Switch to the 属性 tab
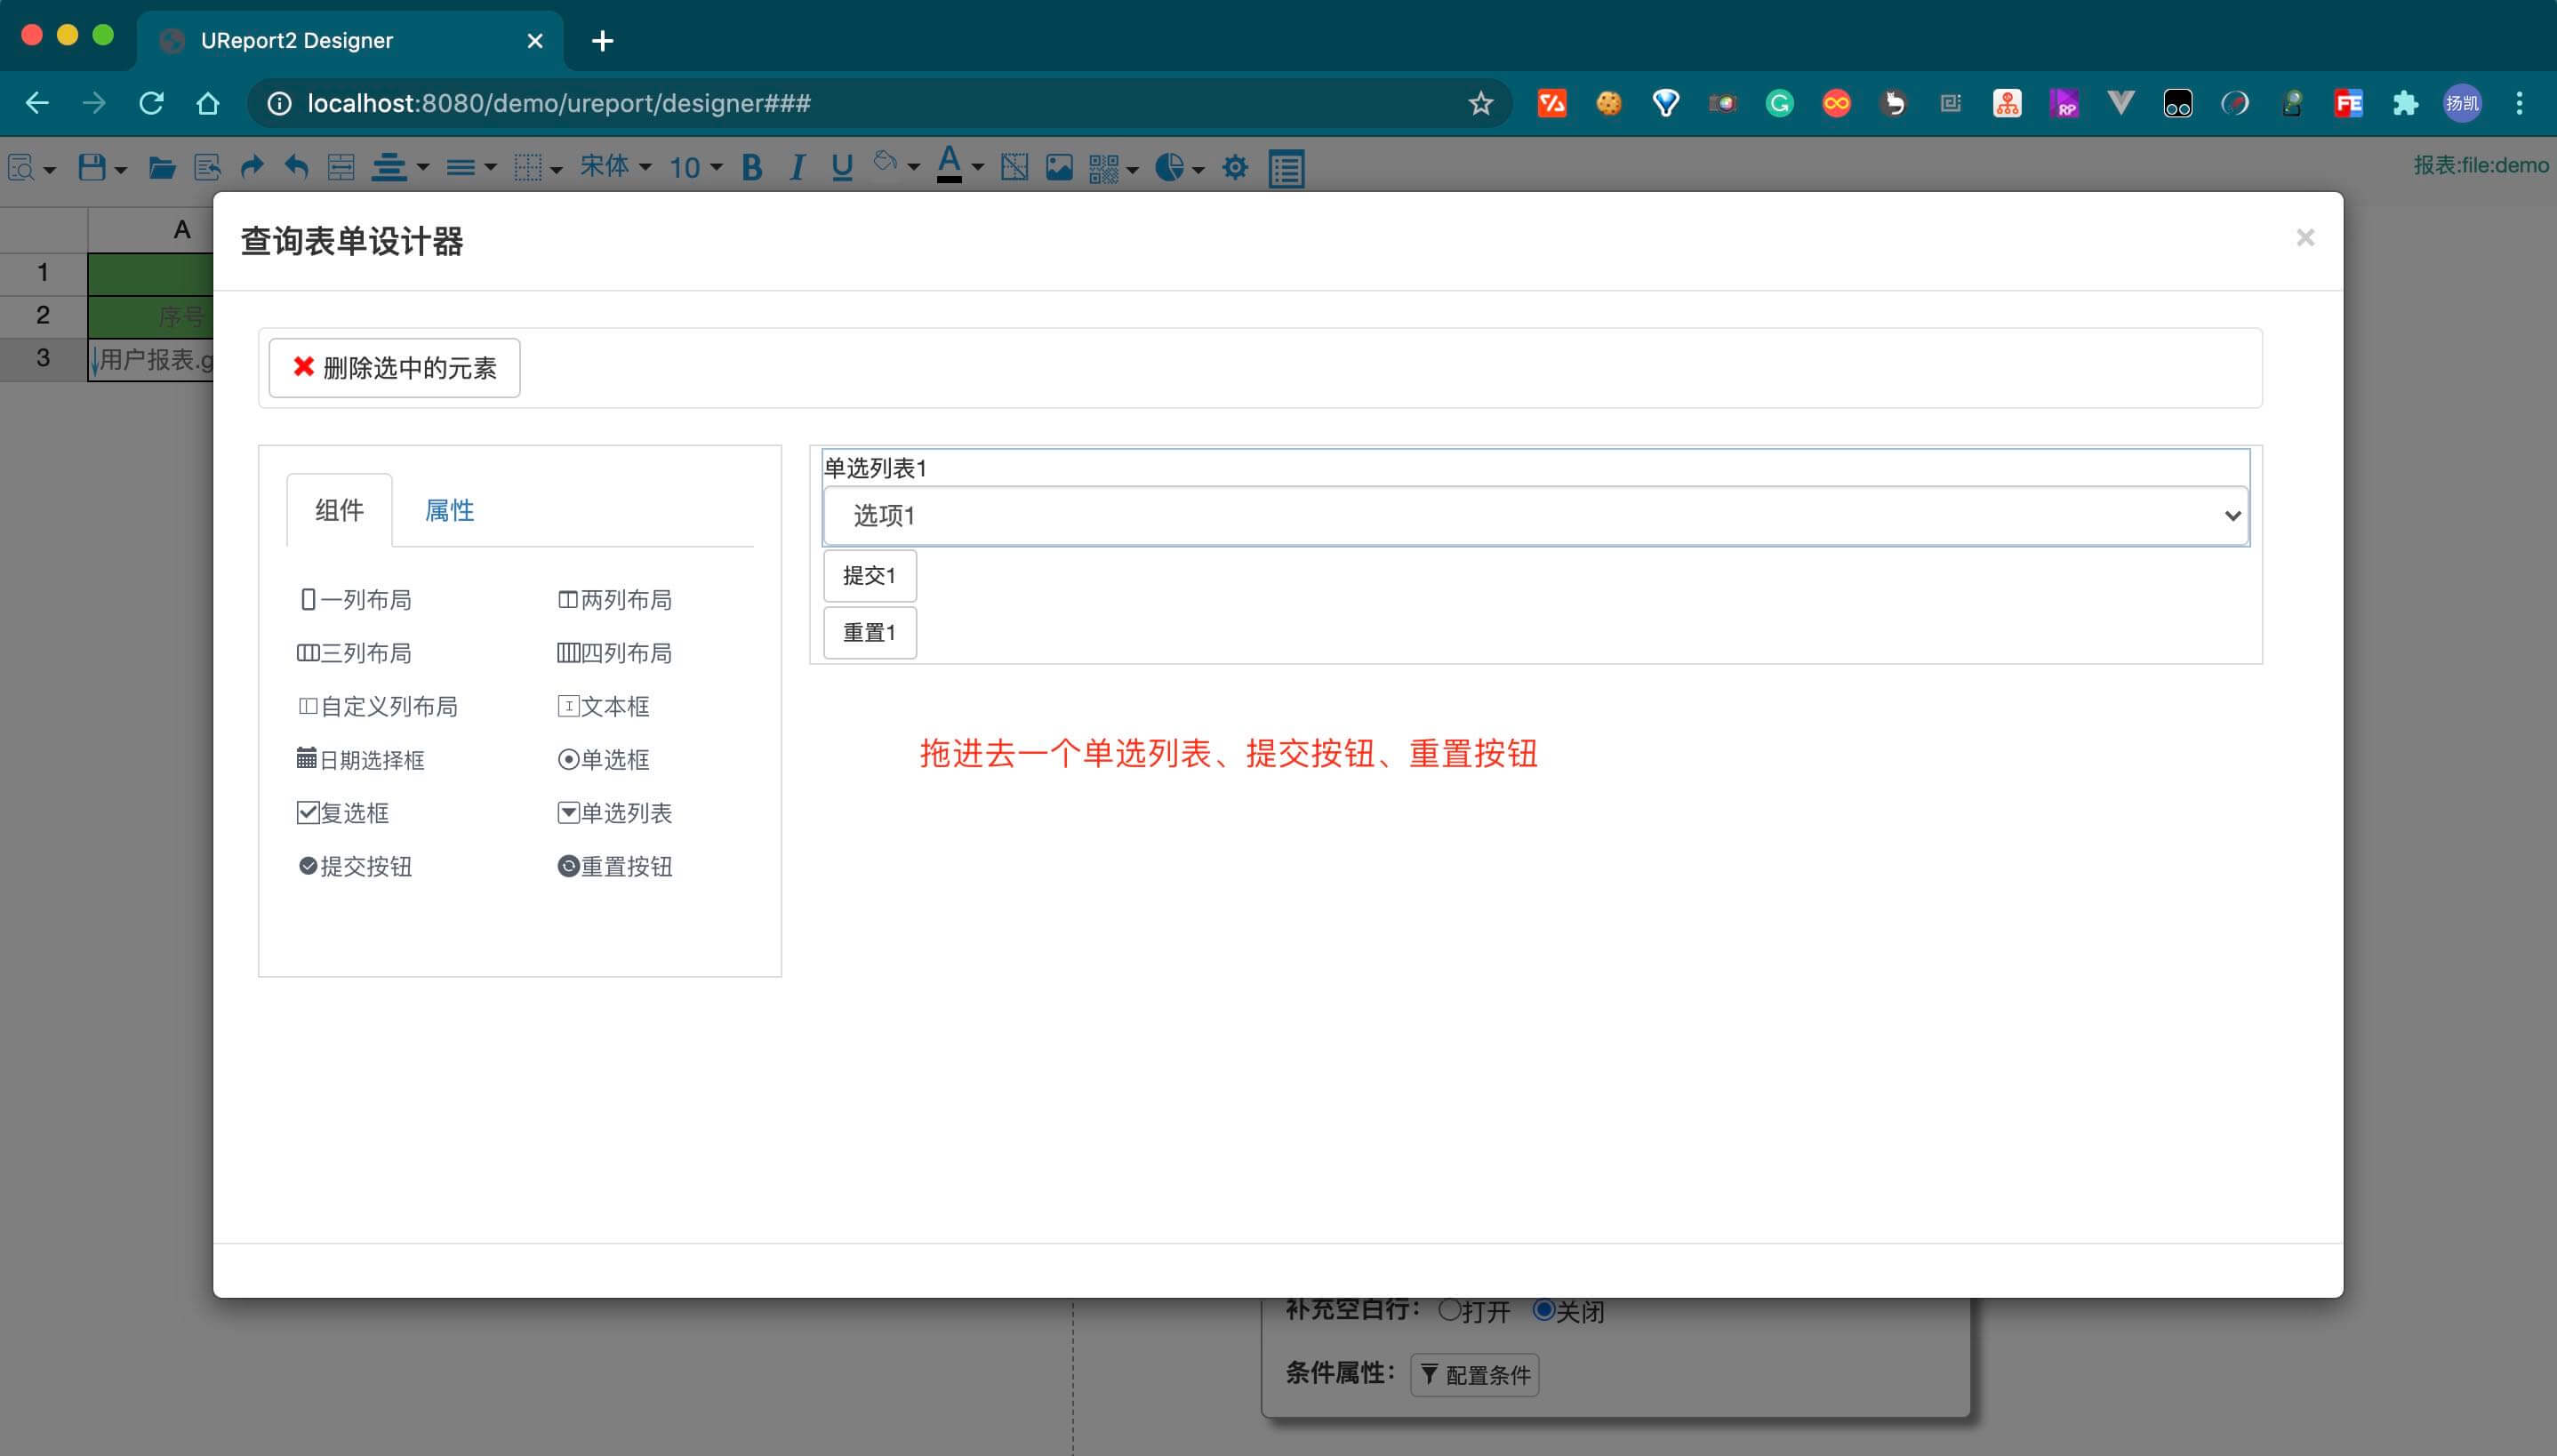2557x1456 pixels. (450, 510)
